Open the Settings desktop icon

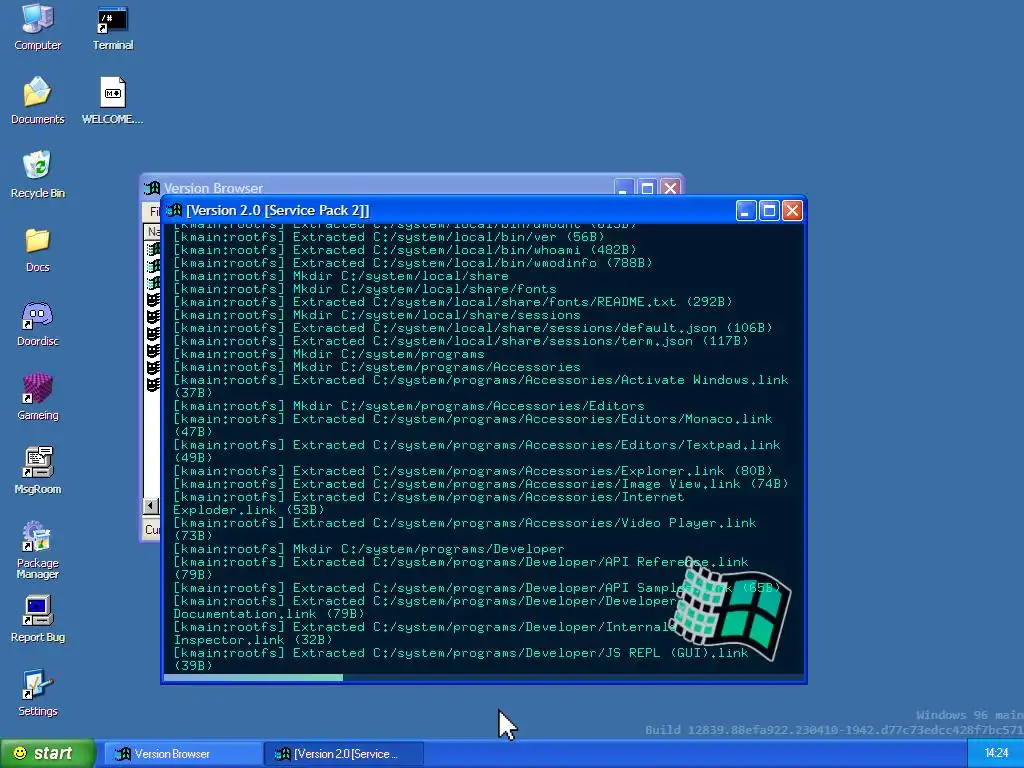point(37,693)
